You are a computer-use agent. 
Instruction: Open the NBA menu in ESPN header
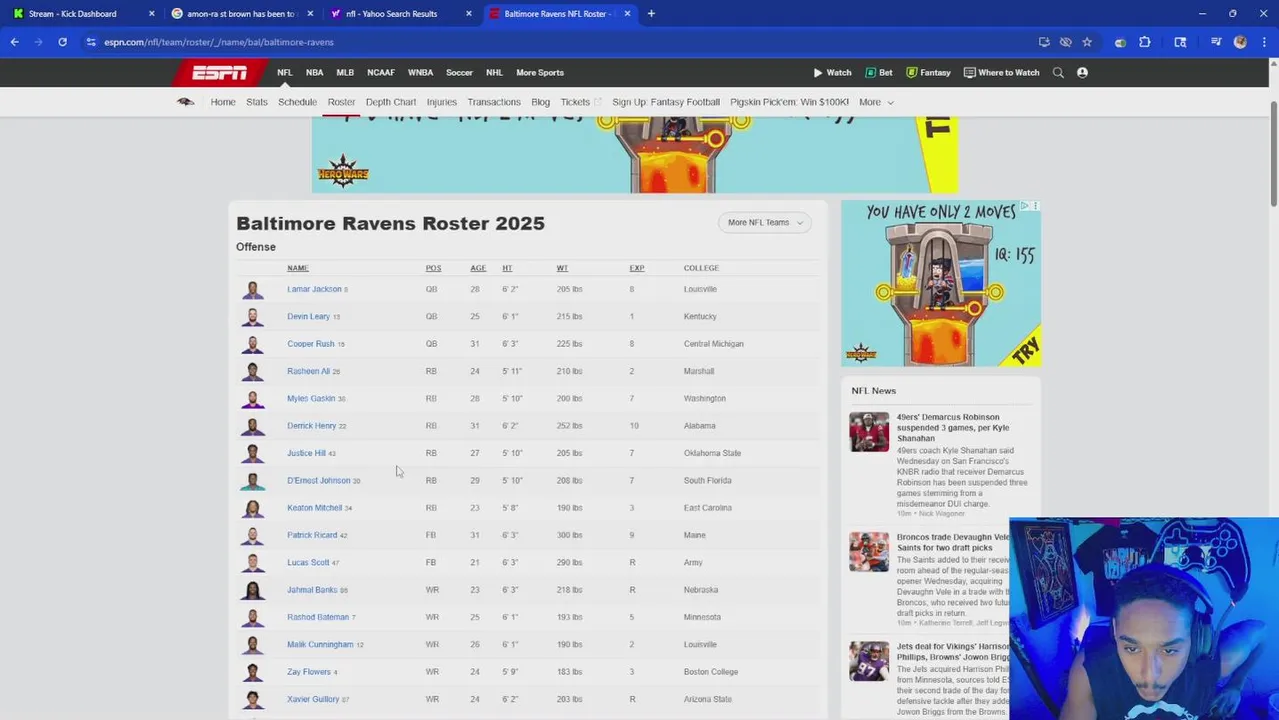314,72
